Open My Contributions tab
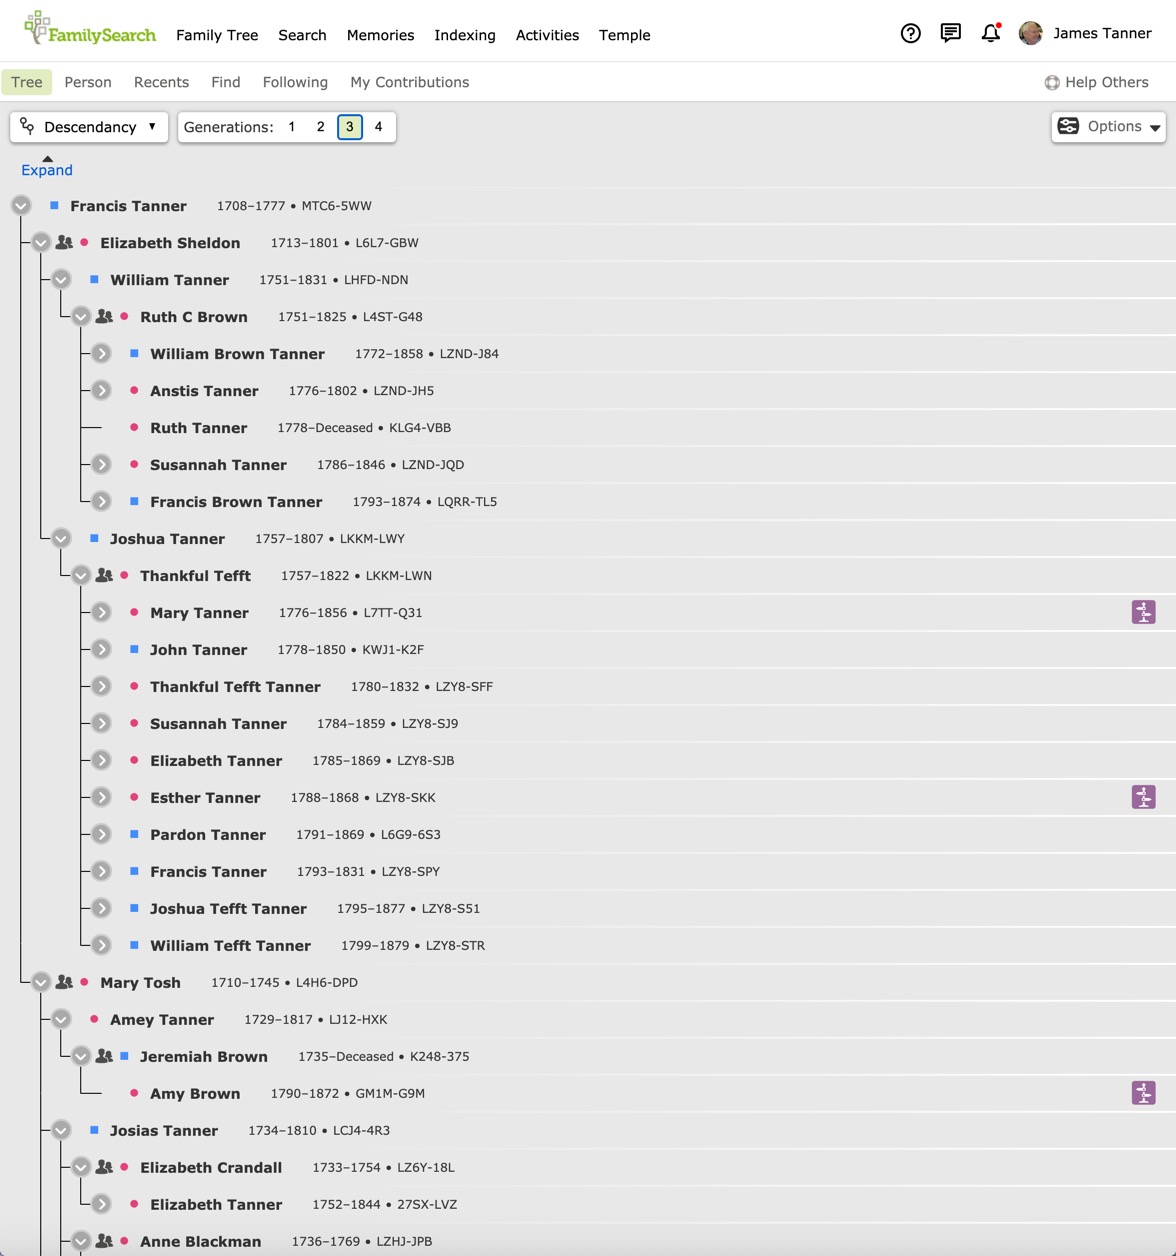Screen dimensions: 1176x1256 [409, 82]
